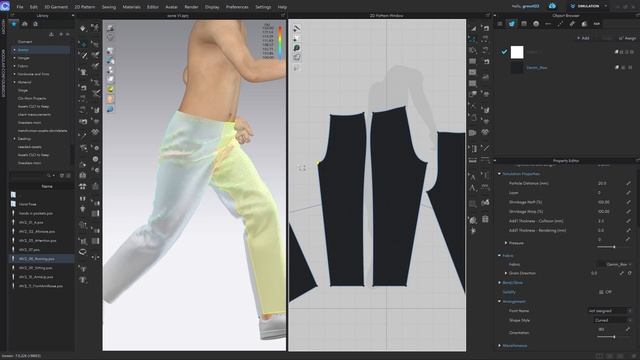Click the edit icon beside the Grain Direction value
This screenshot has width=640, height=360.
click(622, 273)
